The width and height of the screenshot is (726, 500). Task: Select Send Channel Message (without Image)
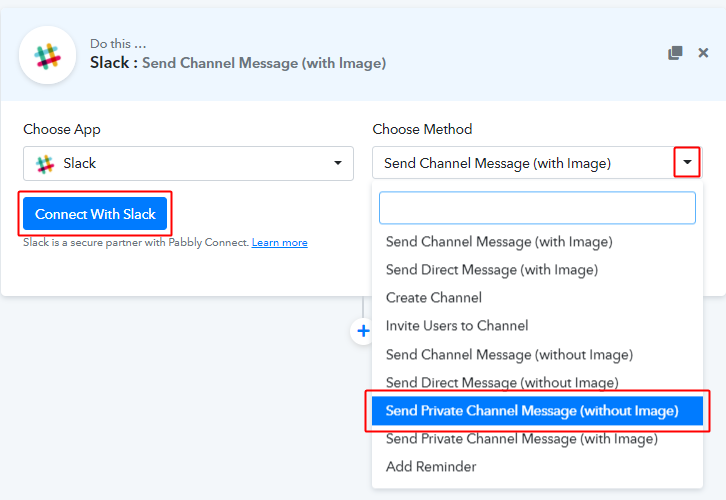coord(537,355)
